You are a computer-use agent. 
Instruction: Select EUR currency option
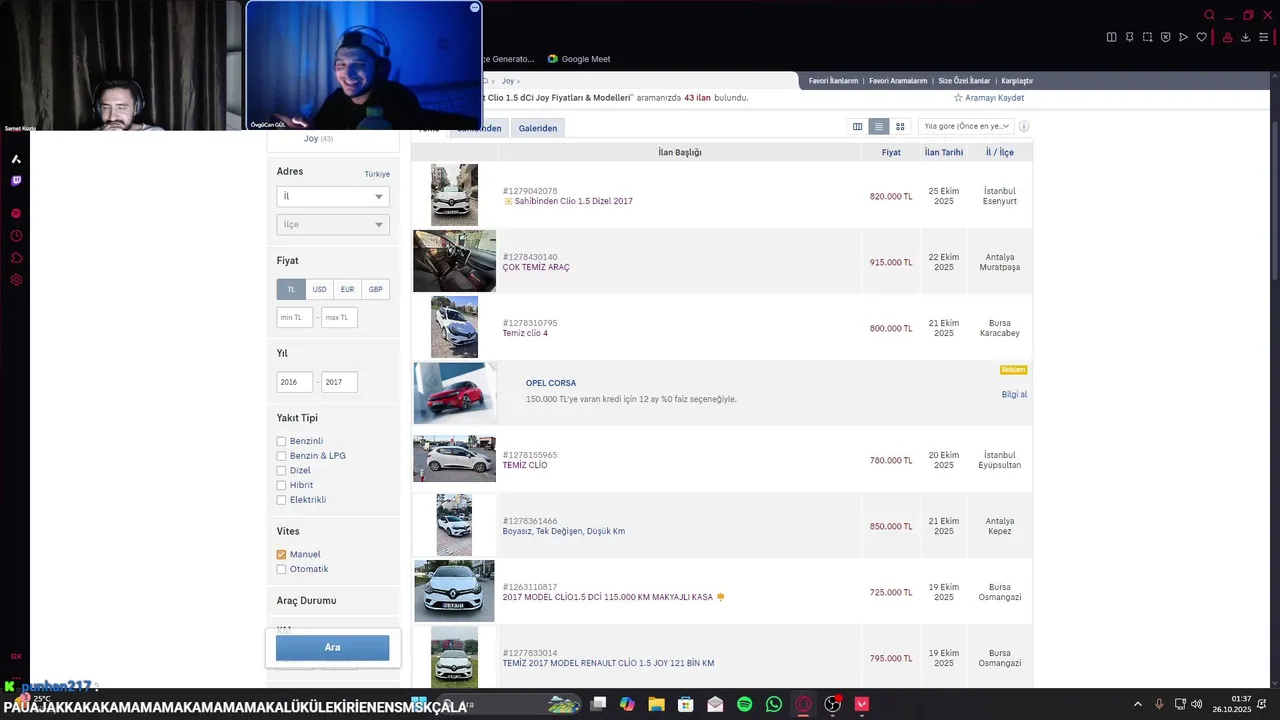click(347, 289)
